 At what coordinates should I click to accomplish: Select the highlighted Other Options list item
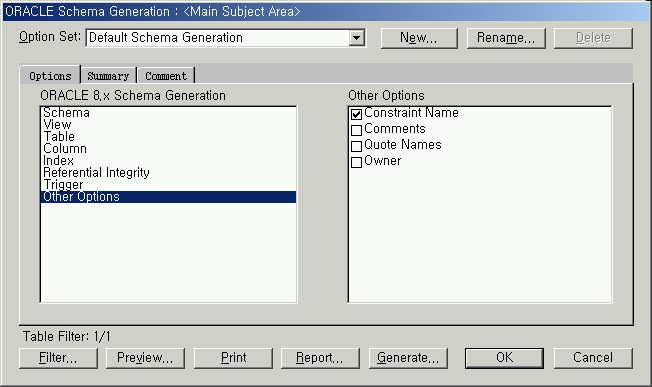pyautogui.click(x=168, y=197)
